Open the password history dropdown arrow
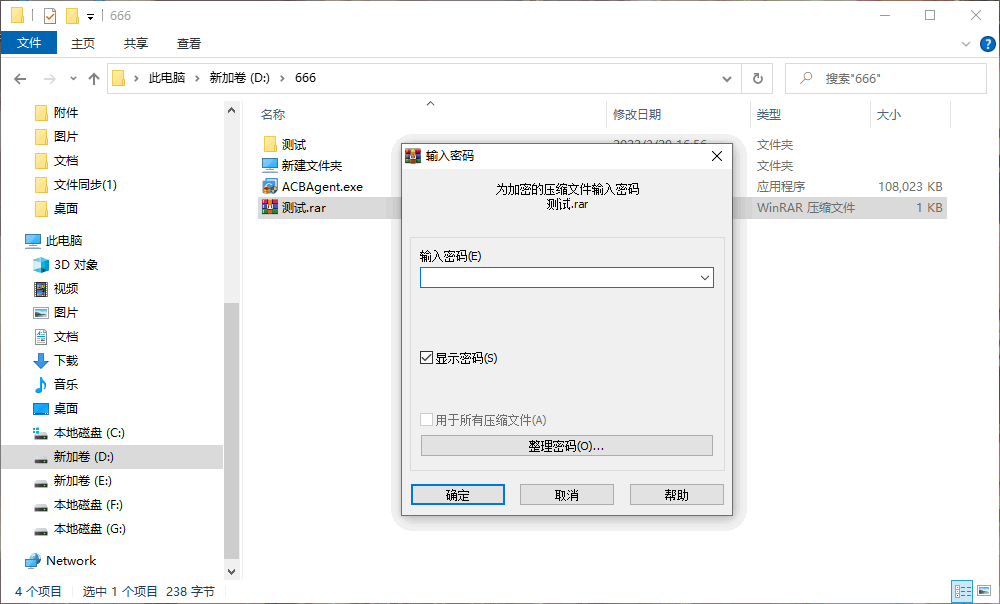The height and width of the screenshot is (604, 1000). [x=705, y=277]
